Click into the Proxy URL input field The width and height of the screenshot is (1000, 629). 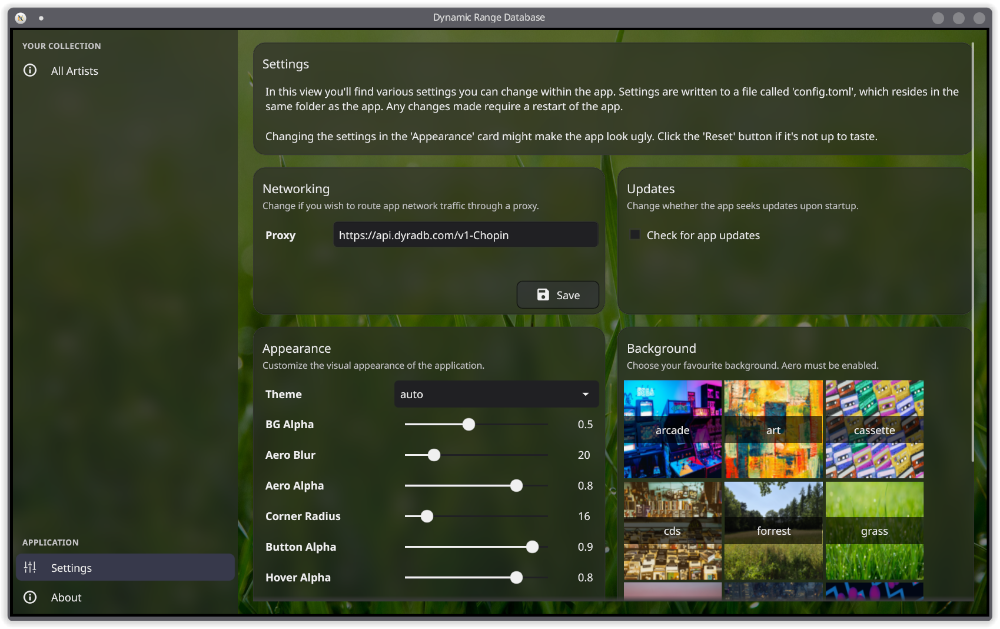(x=466, y=235)
